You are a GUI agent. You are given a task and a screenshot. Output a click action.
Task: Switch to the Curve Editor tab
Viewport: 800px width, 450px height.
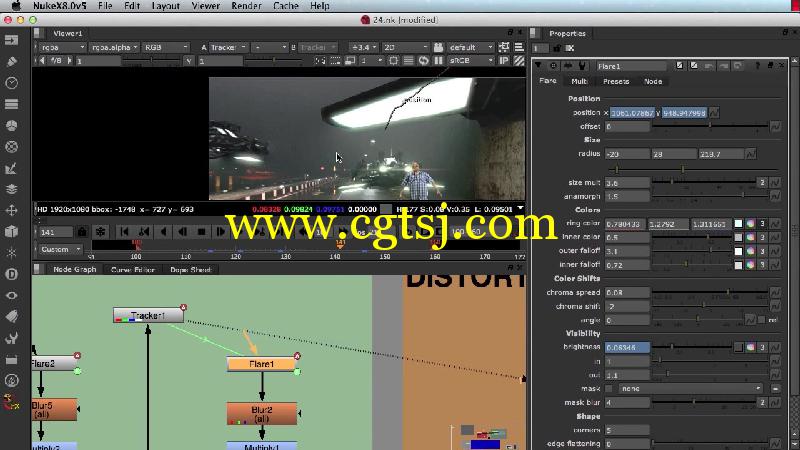click(x=133, y=269)
